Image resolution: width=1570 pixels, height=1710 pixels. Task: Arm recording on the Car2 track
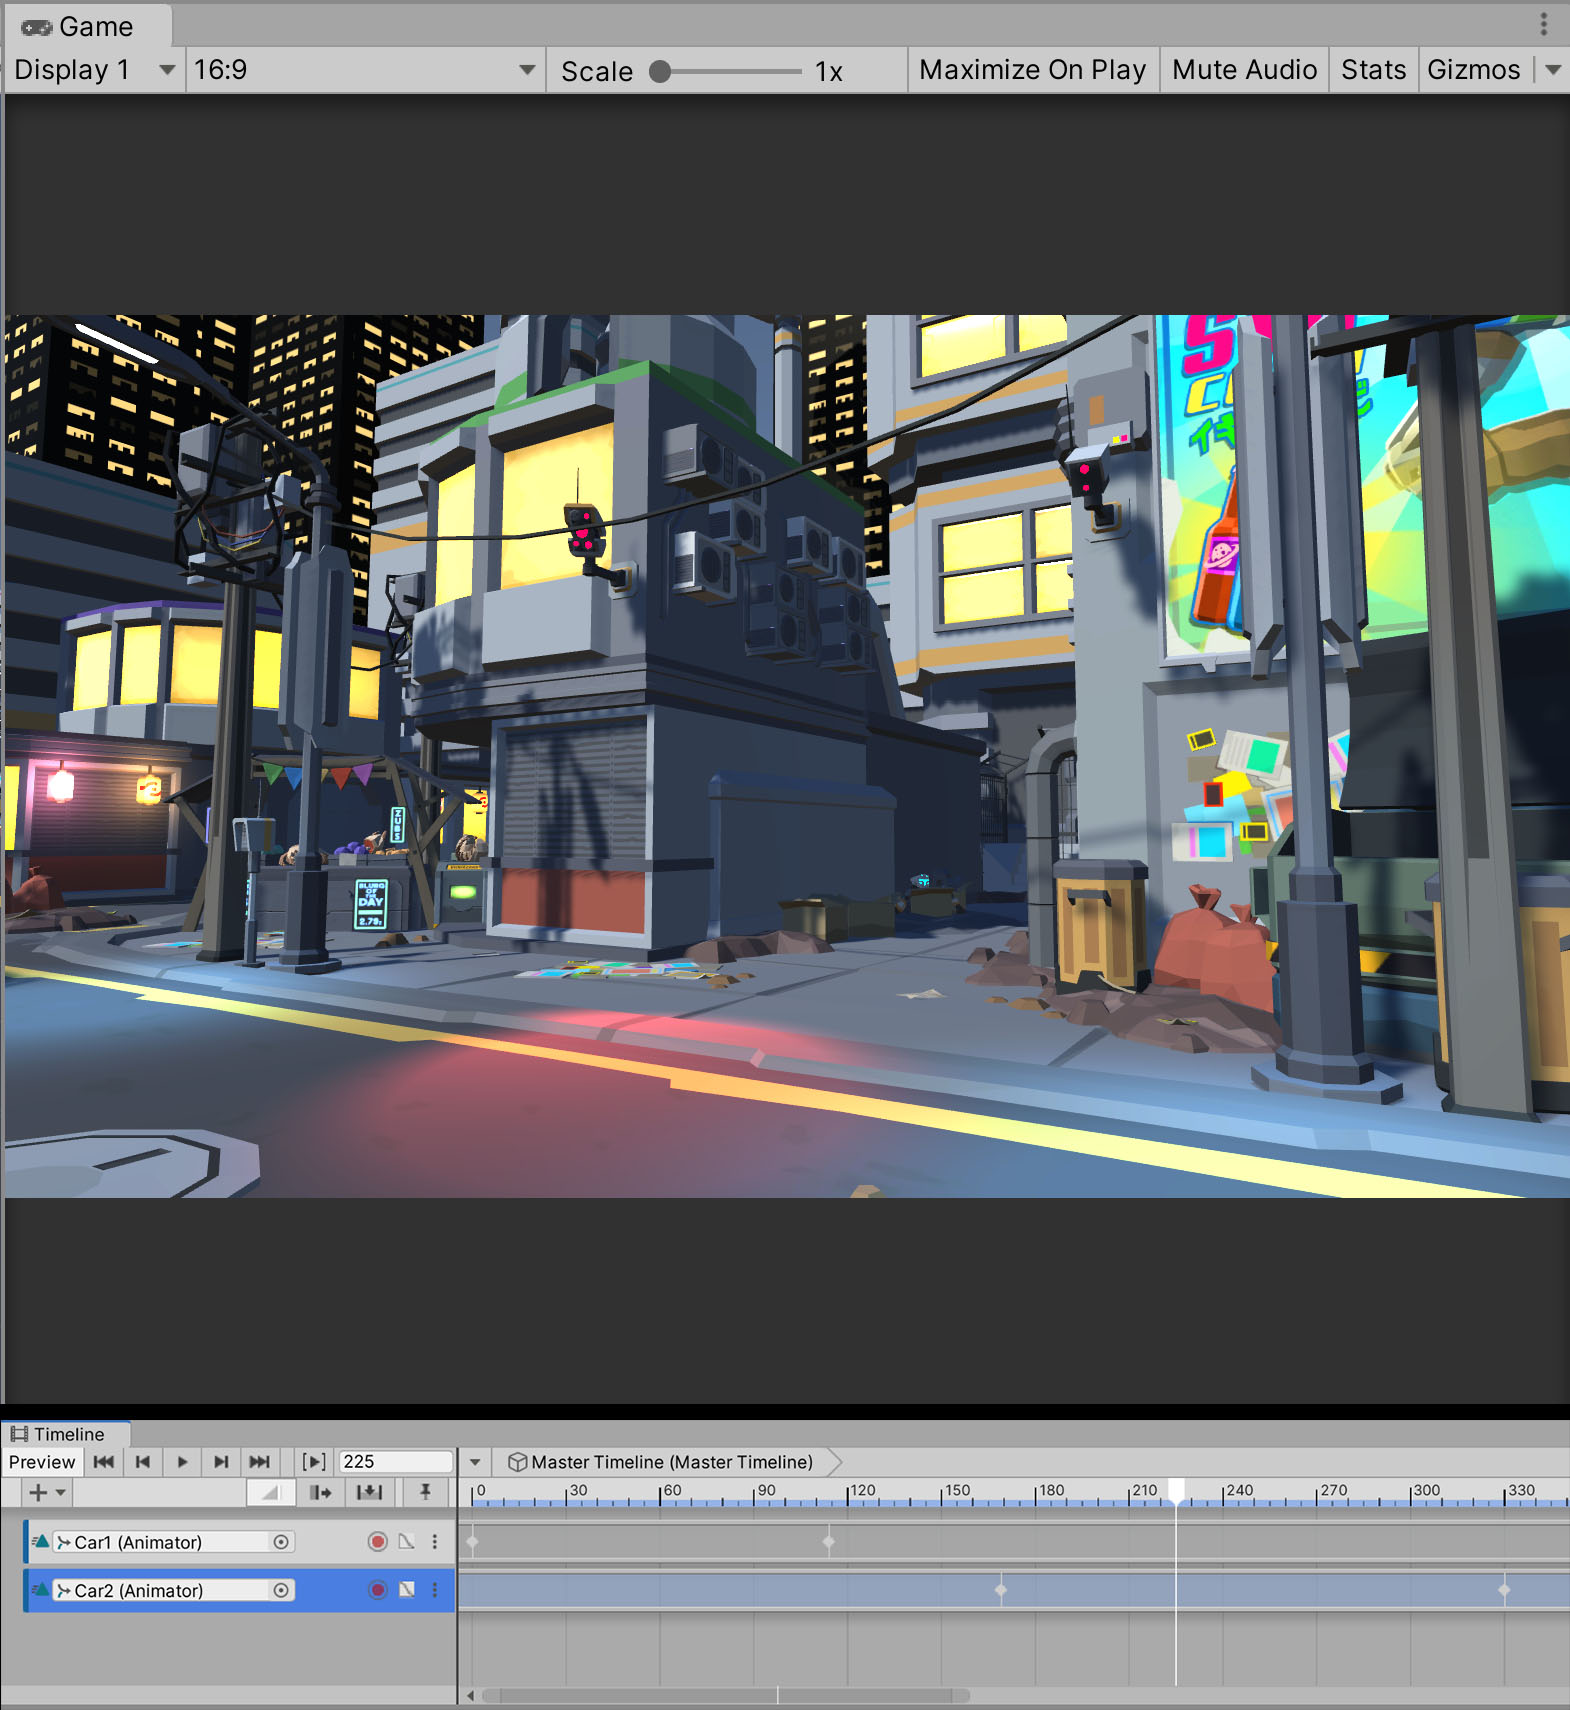click(x=377, y=1590)
